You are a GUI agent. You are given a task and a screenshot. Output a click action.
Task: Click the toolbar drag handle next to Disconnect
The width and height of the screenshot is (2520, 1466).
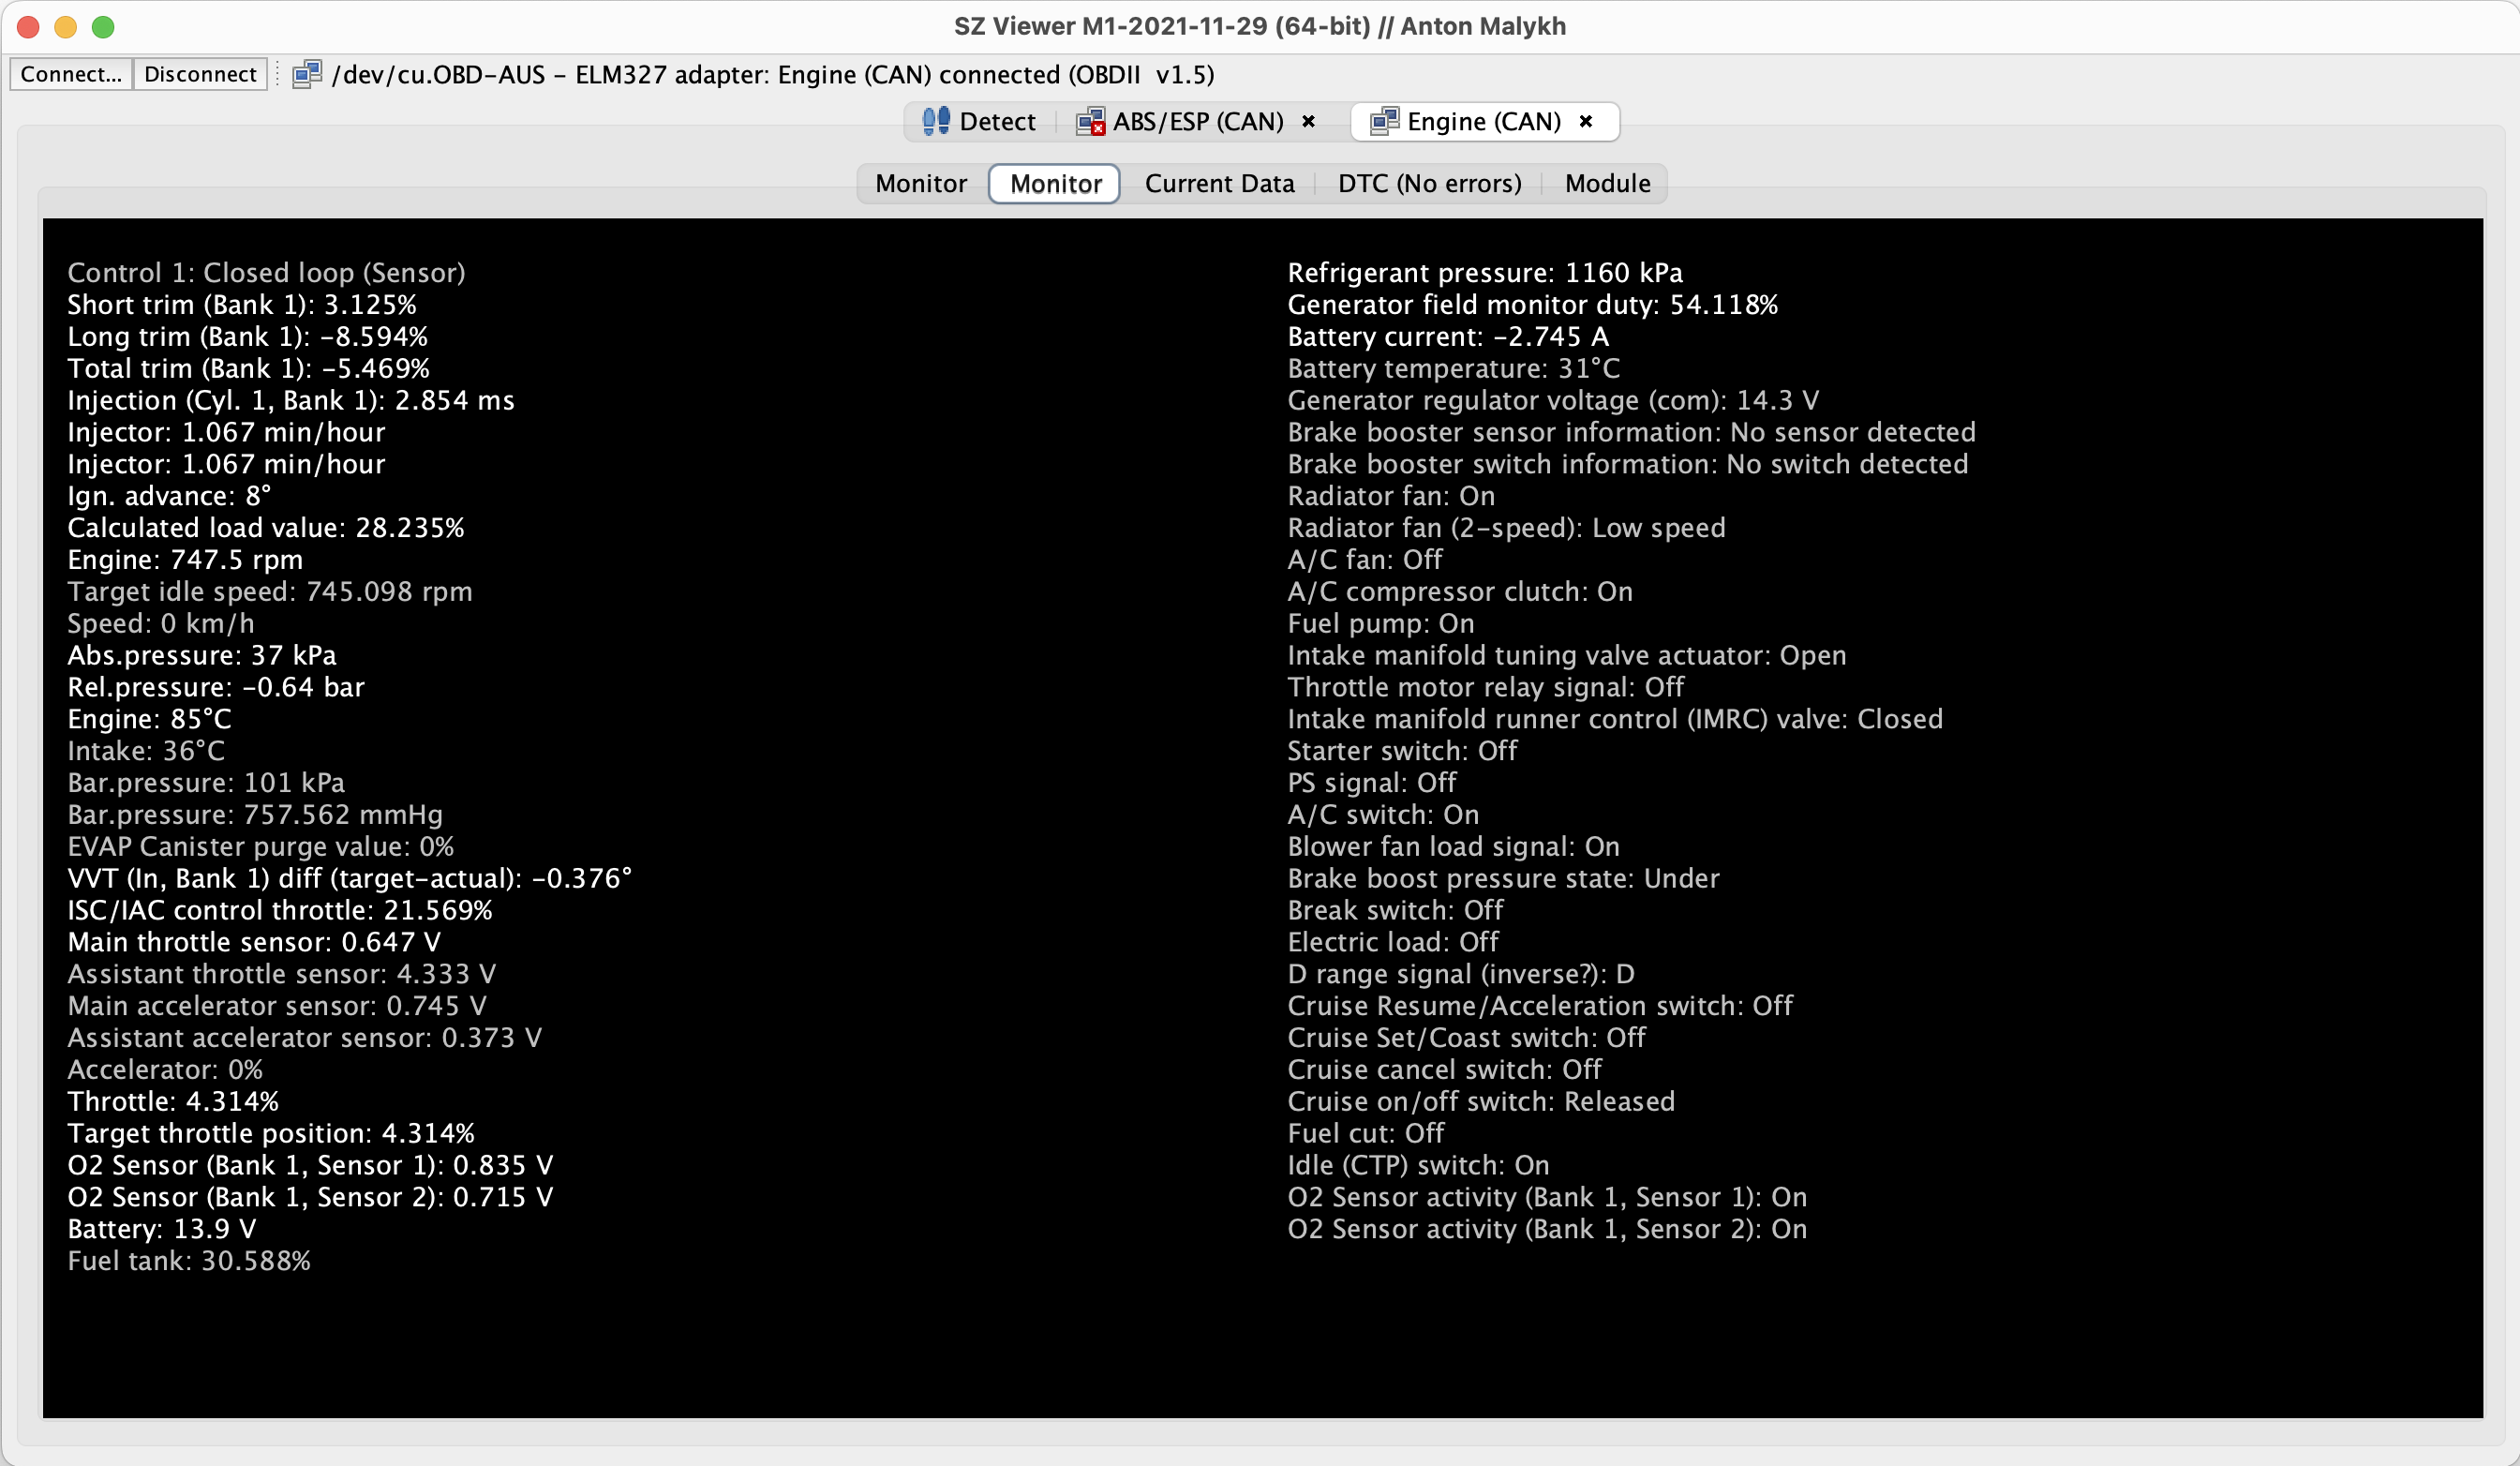point(277,74)
